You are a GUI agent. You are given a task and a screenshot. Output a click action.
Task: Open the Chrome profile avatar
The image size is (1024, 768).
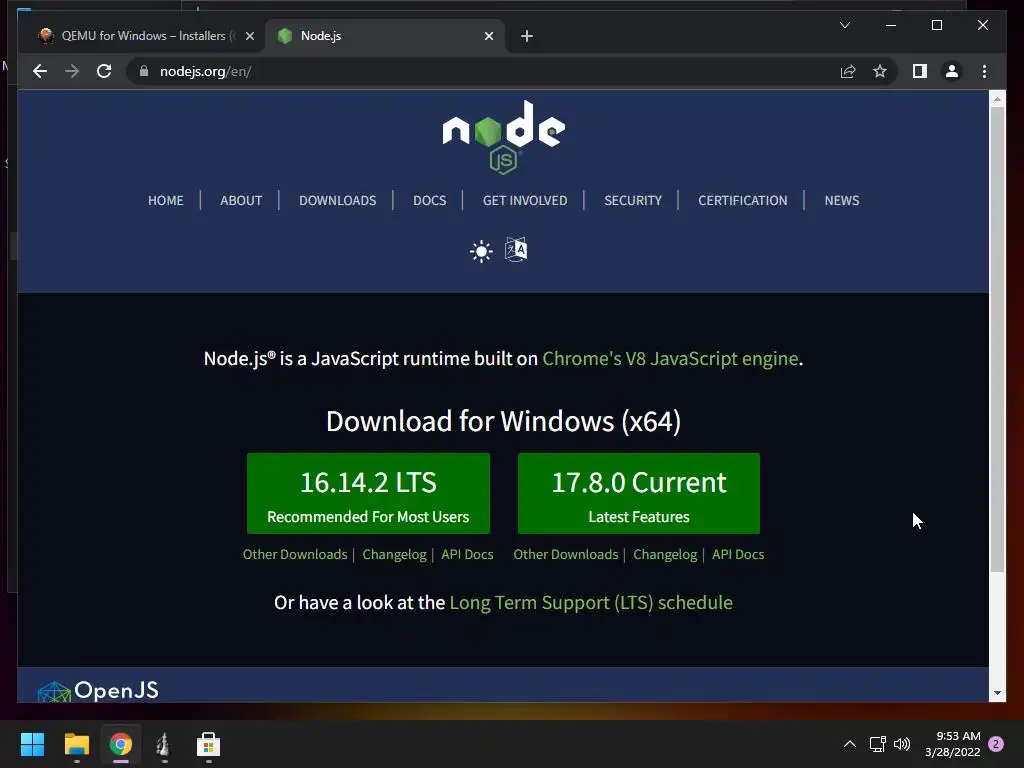(x=952, y=71)
